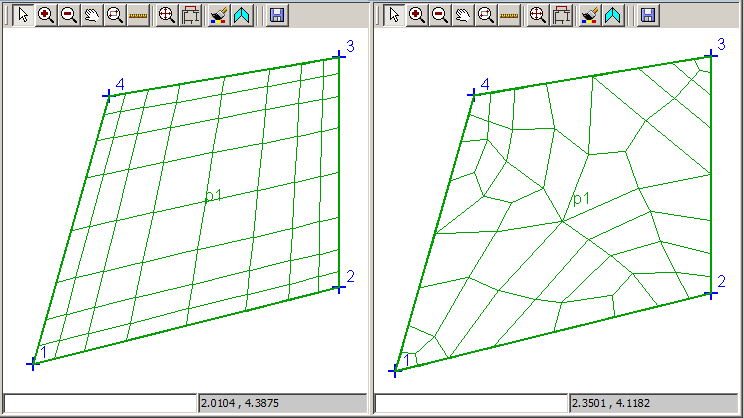Select point 1 in the left mesh view
This screenshot has height=418, width=744.
(x=33, y=364)
